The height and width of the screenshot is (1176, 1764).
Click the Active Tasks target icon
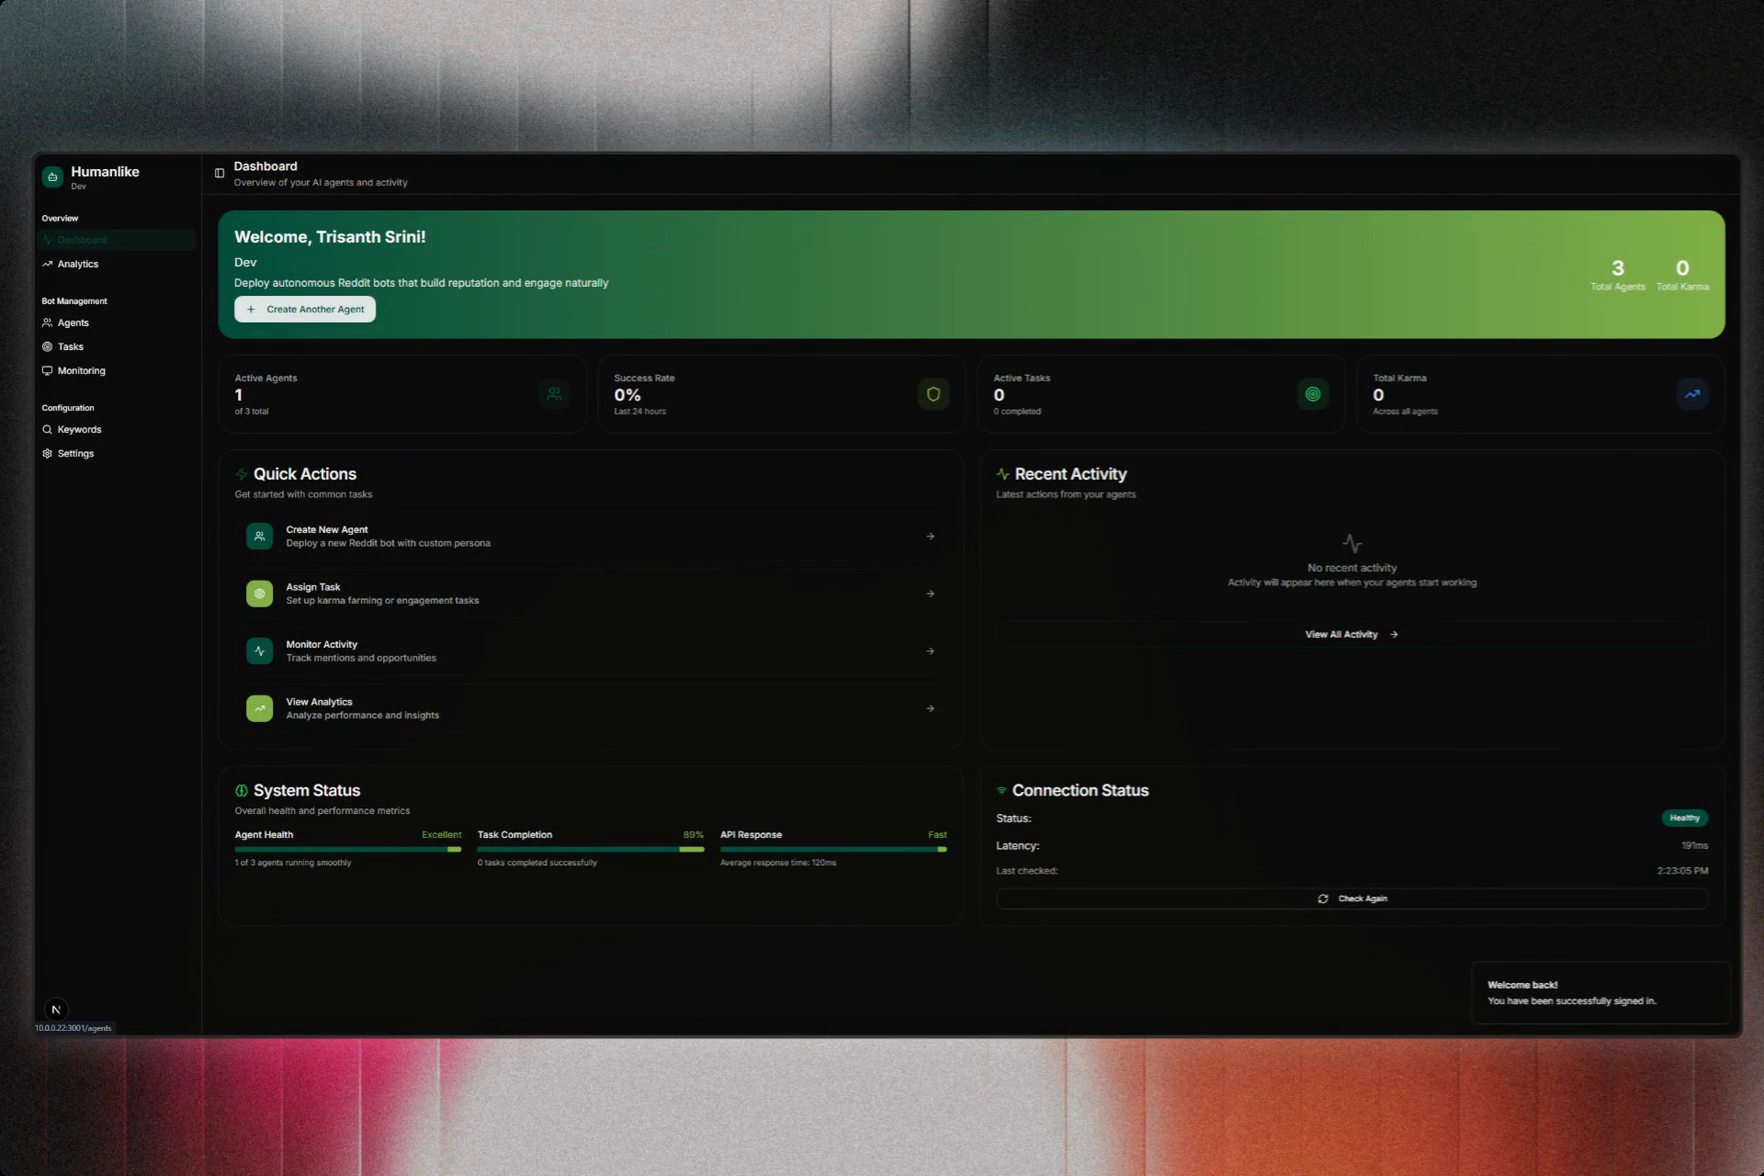pos(1312,394)
